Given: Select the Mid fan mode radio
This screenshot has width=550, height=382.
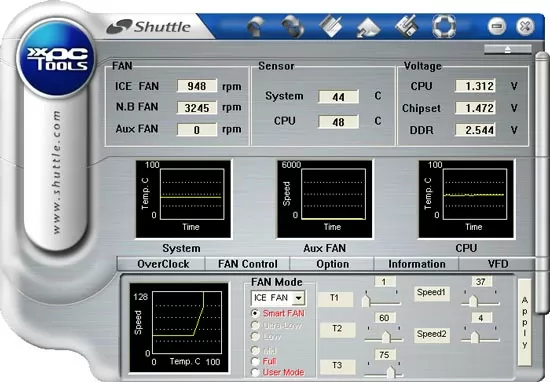Looking at the screenshot, I should [255, 350].
